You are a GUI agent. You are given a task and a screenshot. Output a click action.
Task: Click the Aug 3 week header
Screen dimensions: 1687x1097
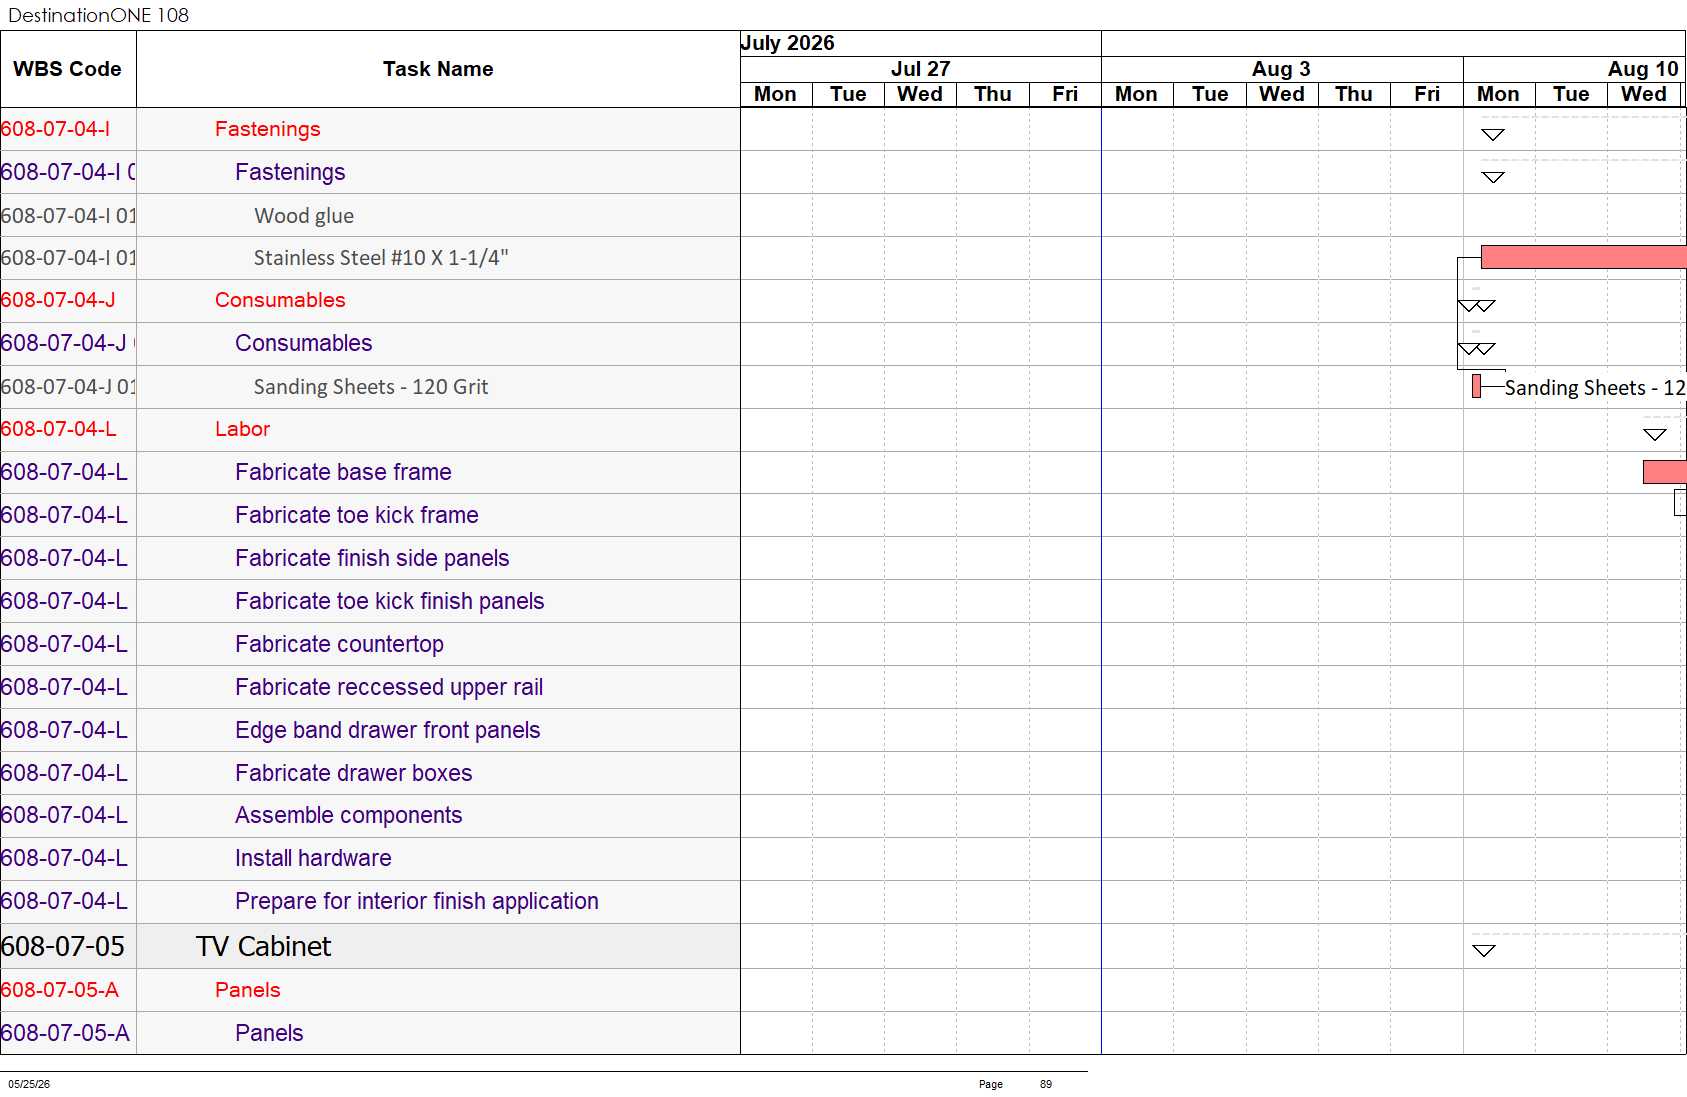pyautogui.click(x=1281, y=69)
